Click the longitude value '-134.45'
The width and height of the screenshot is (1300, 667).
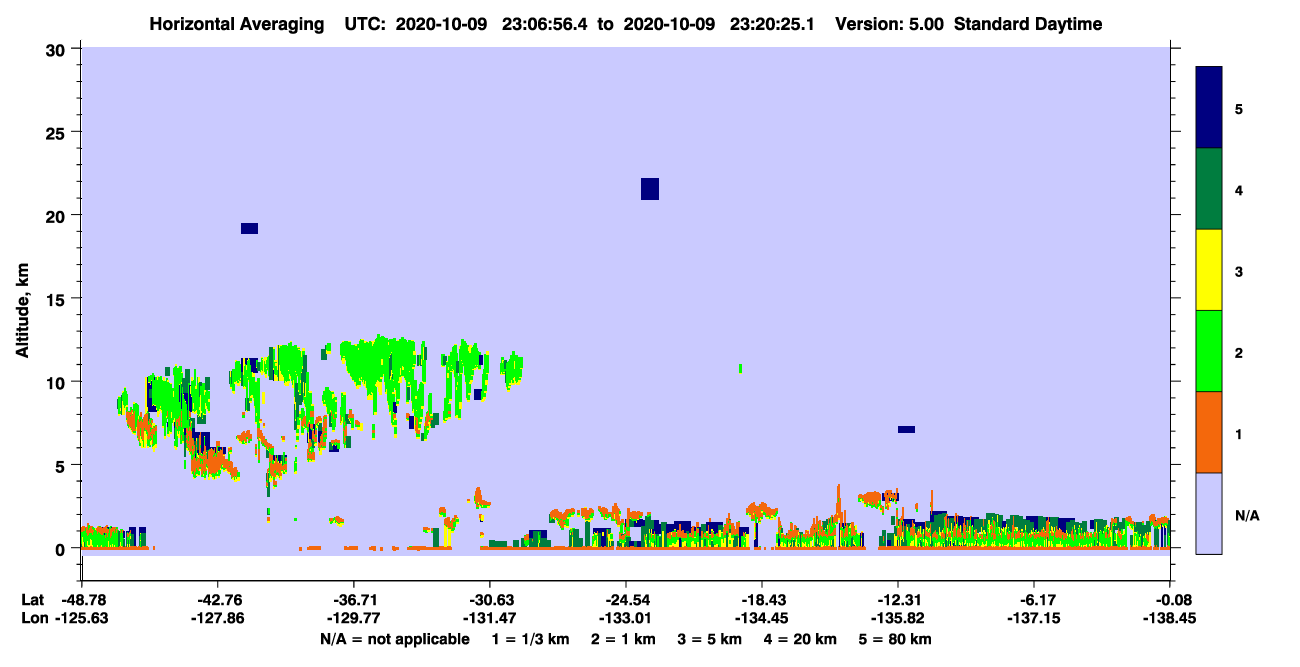762,619
